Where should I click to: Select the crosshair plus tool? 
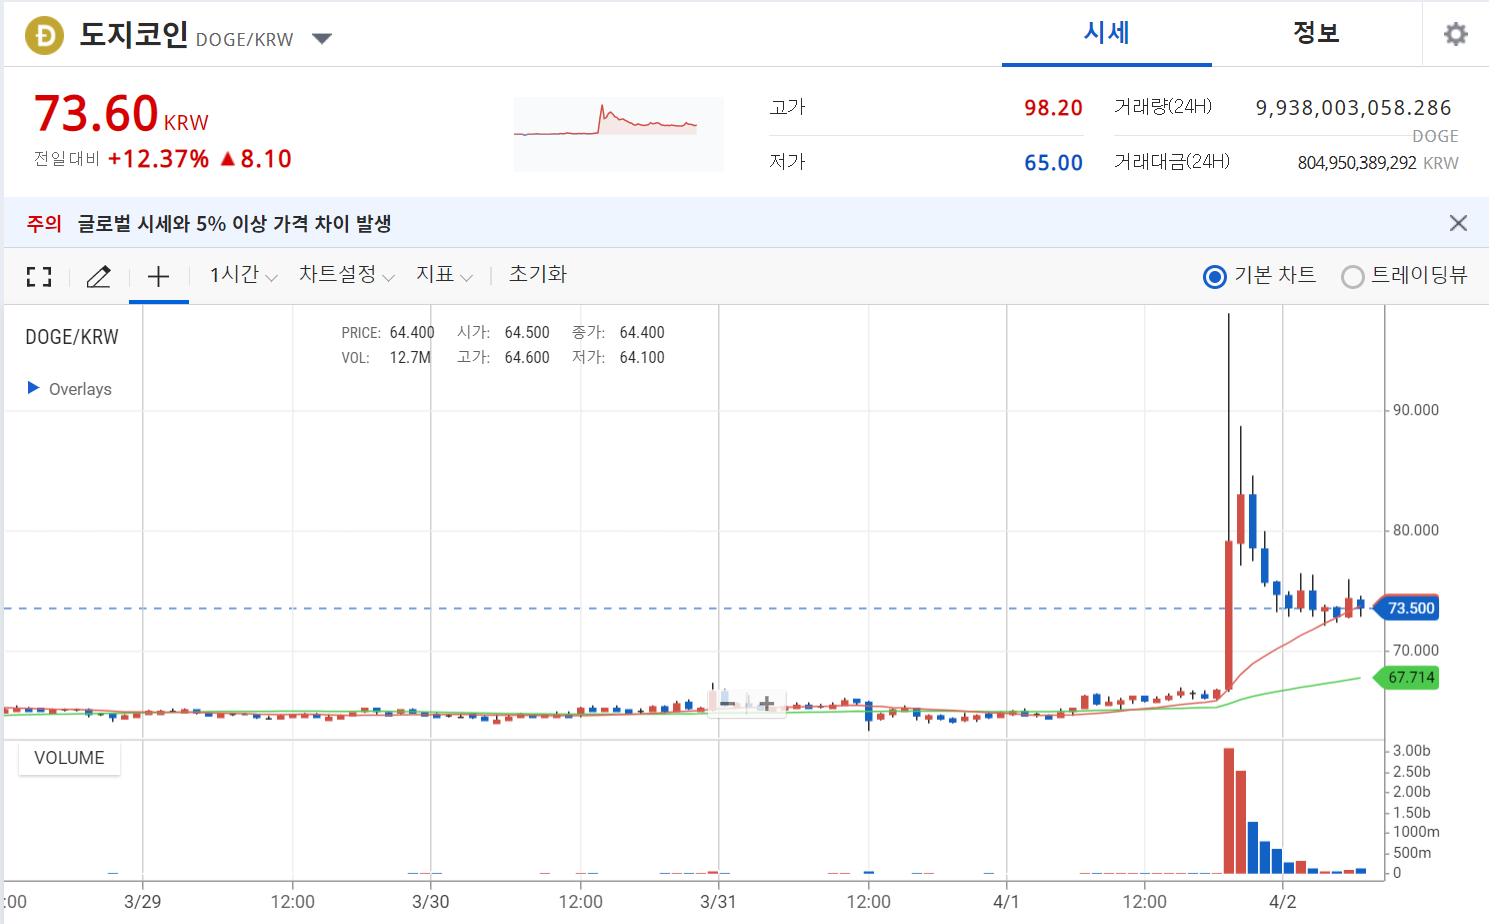click(158, 277)
